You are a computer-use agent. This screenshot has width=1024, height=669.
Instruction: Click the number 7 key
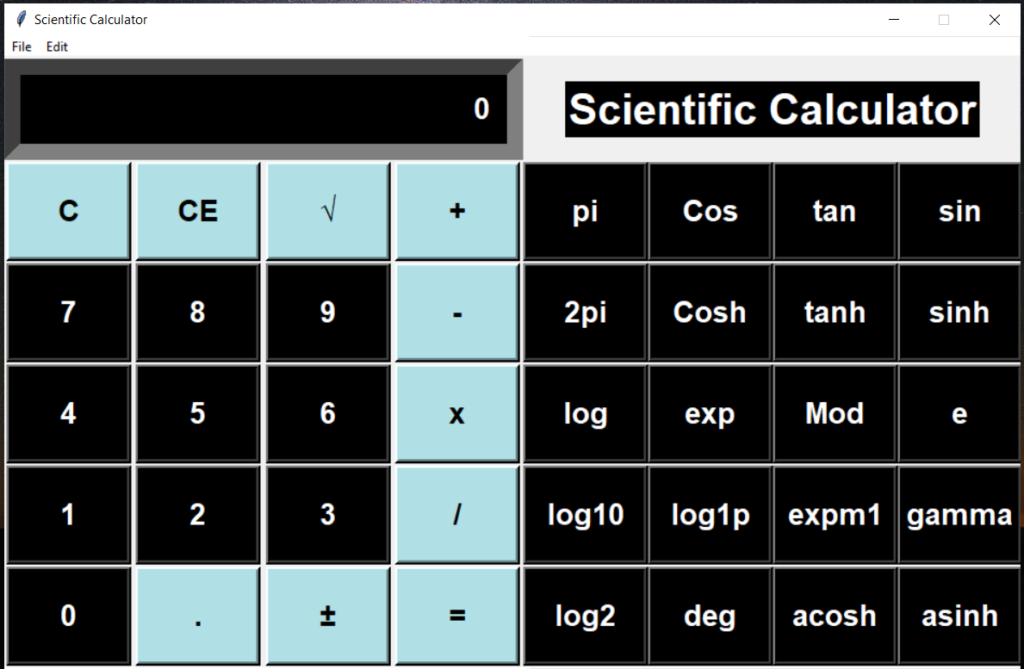68,312
